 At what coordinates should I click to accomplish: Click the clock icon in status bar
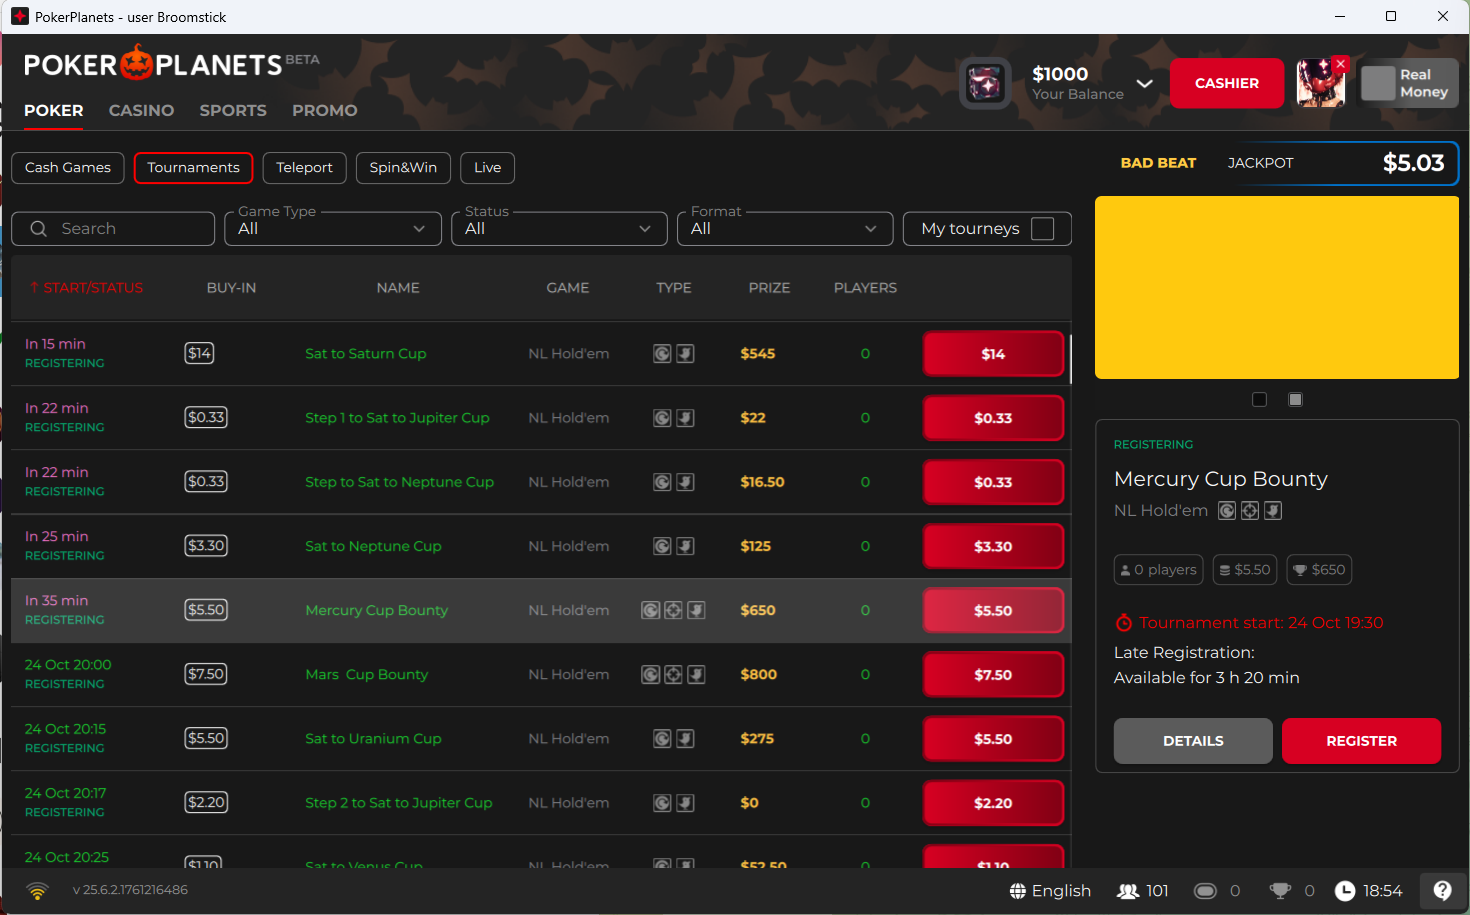[x=1345, y=891]
